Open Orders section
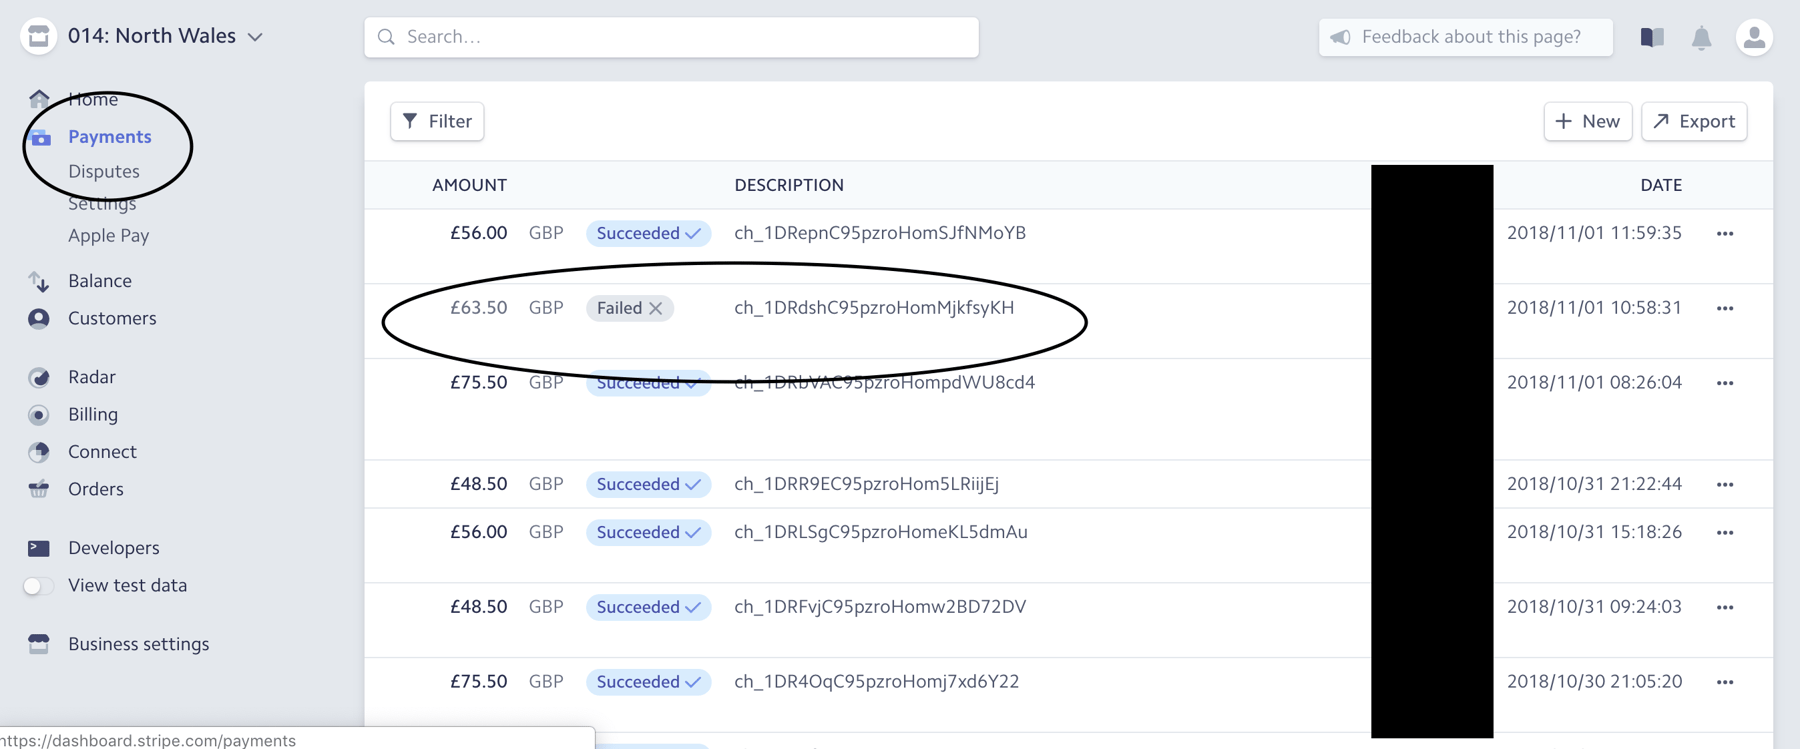Viewport: 1800px width, 749px height. pos(96,489)
